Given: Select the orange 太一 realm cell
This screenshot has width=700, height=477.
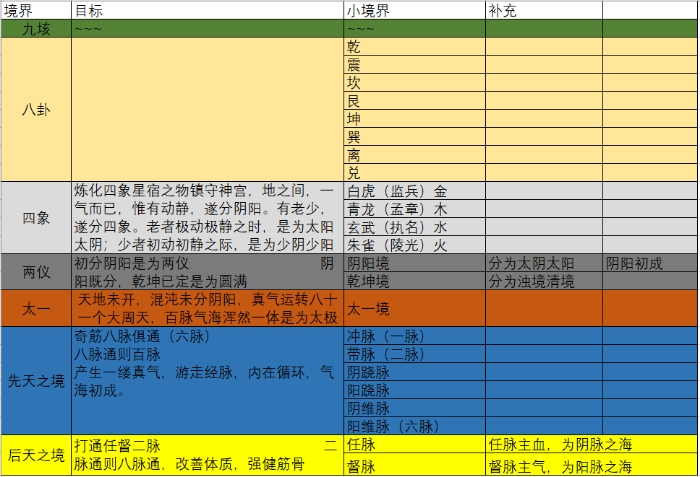Looking at the screenshot, I should (x=36, y=308).
